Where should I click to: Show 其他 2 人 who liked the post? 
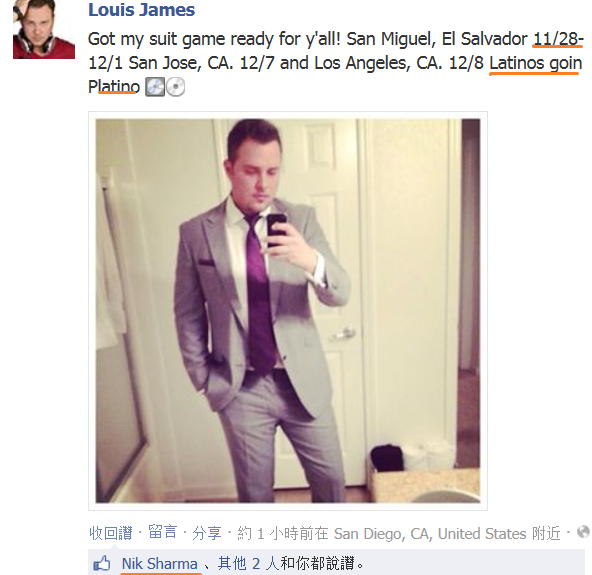(248, 564)
